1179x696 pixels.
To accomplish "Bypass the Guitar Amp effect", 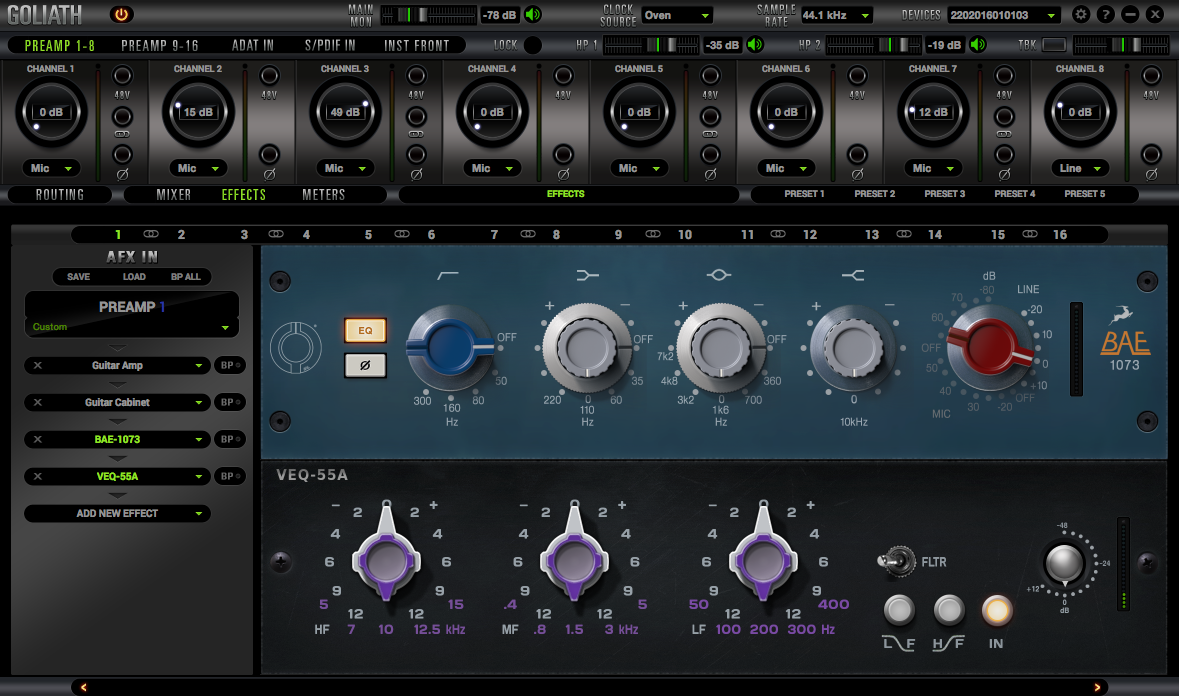I will 229,365.
